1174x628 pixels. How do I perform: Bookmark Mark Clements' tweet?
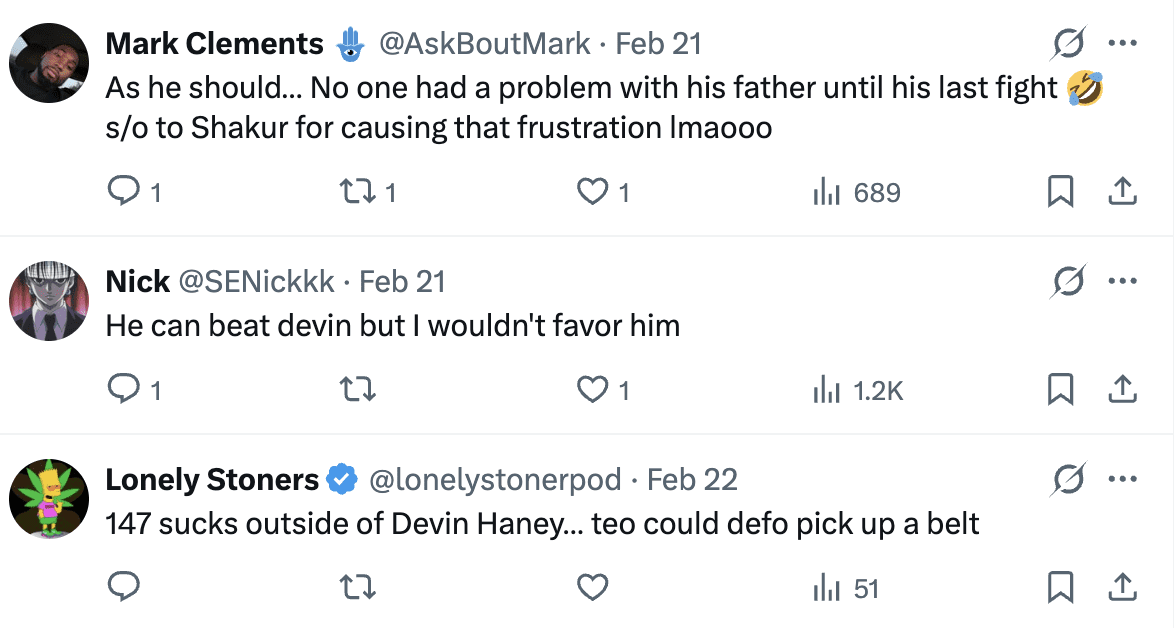(1060, 192)
